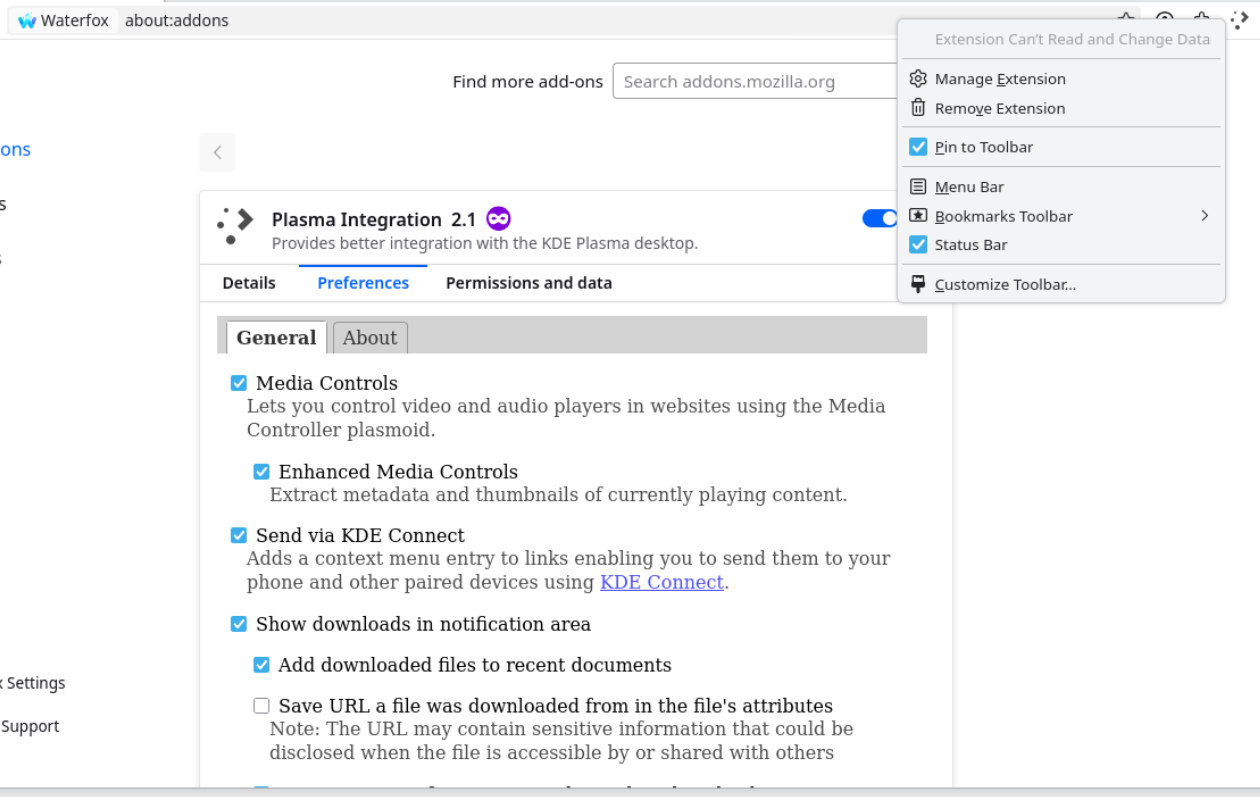Click 'Provides better integration with the KDE Plasma desktop.'
1260x797 pixels.
tap(485, 243)
